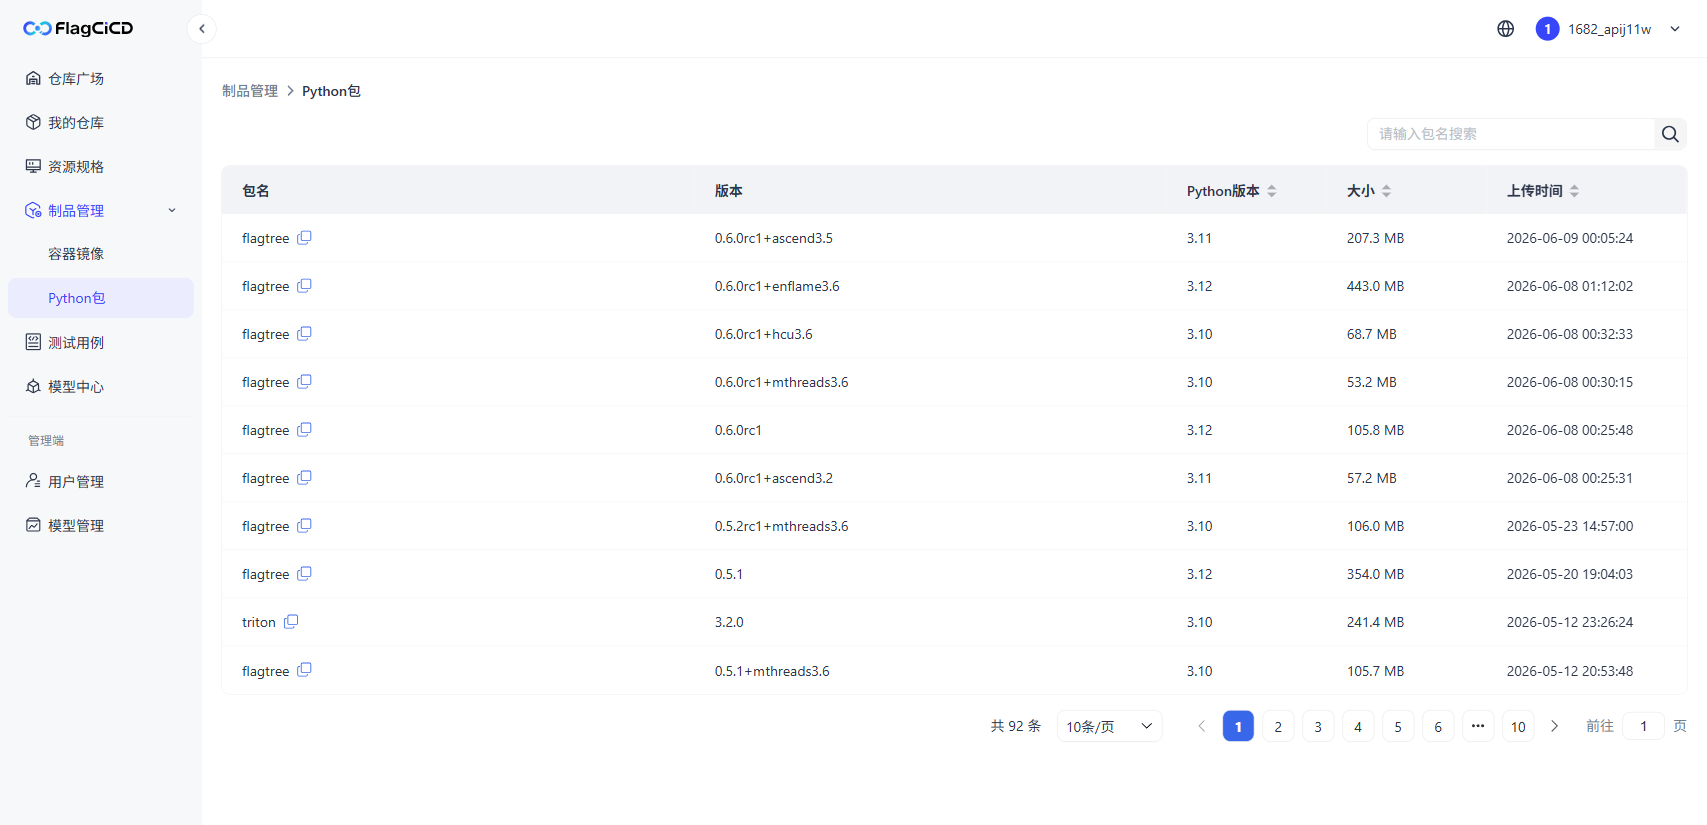Open the 10条/页 page size dropdown
This screenshot has height=825, width=1707.
(1109, 726)
